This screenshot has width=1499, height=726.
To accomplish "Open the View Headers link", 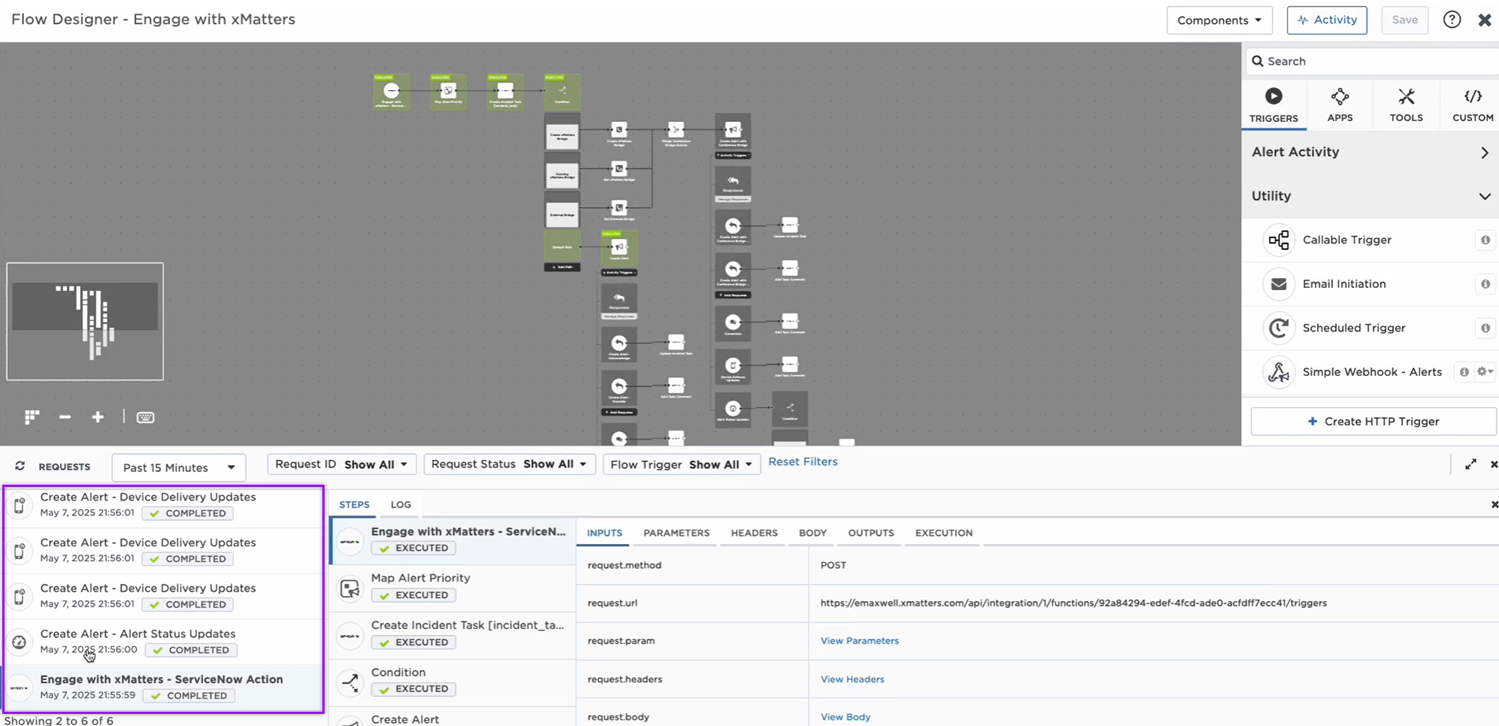I will point(852,679).
